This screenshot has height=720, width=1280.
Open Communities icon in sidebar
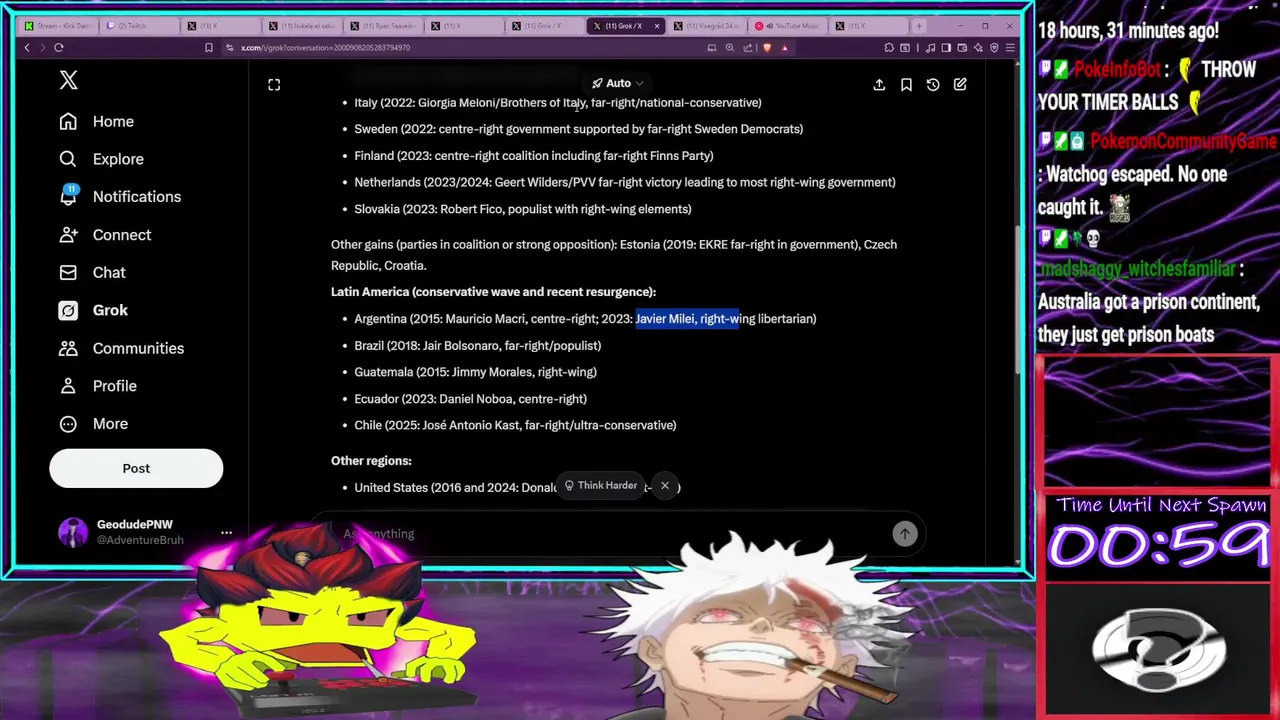[x=68, y=348]
